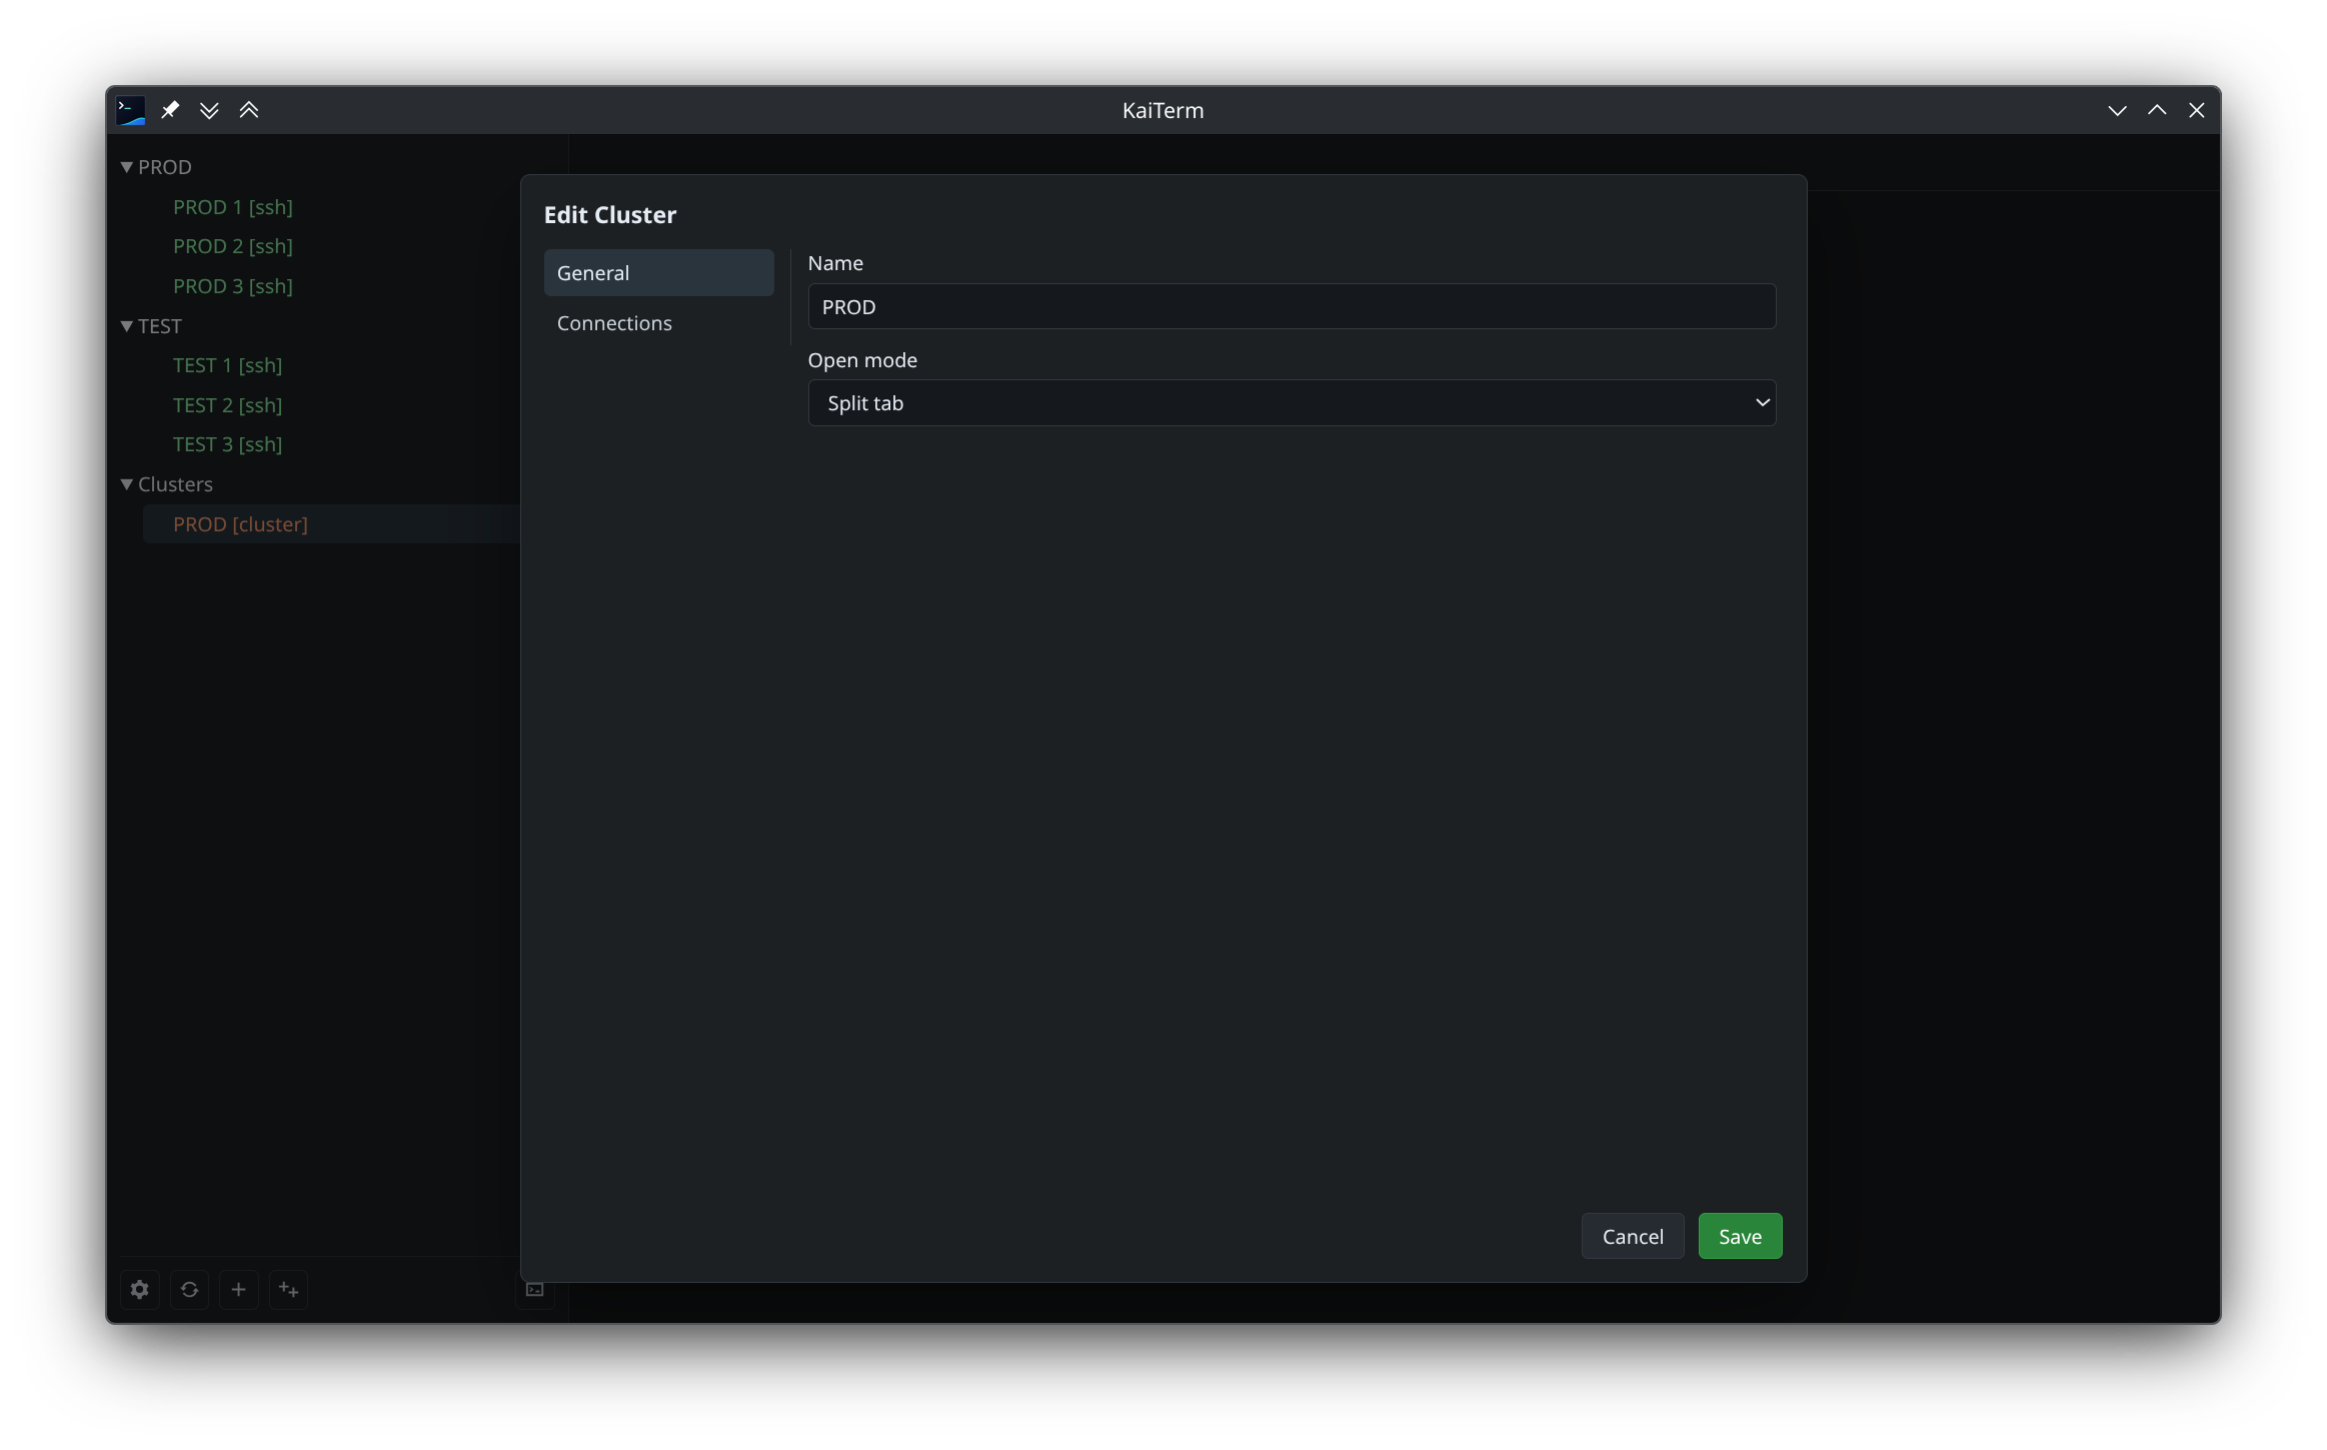Click the Name label
The height and width of the screenshot is (1450, 2327).
[835, 262]
